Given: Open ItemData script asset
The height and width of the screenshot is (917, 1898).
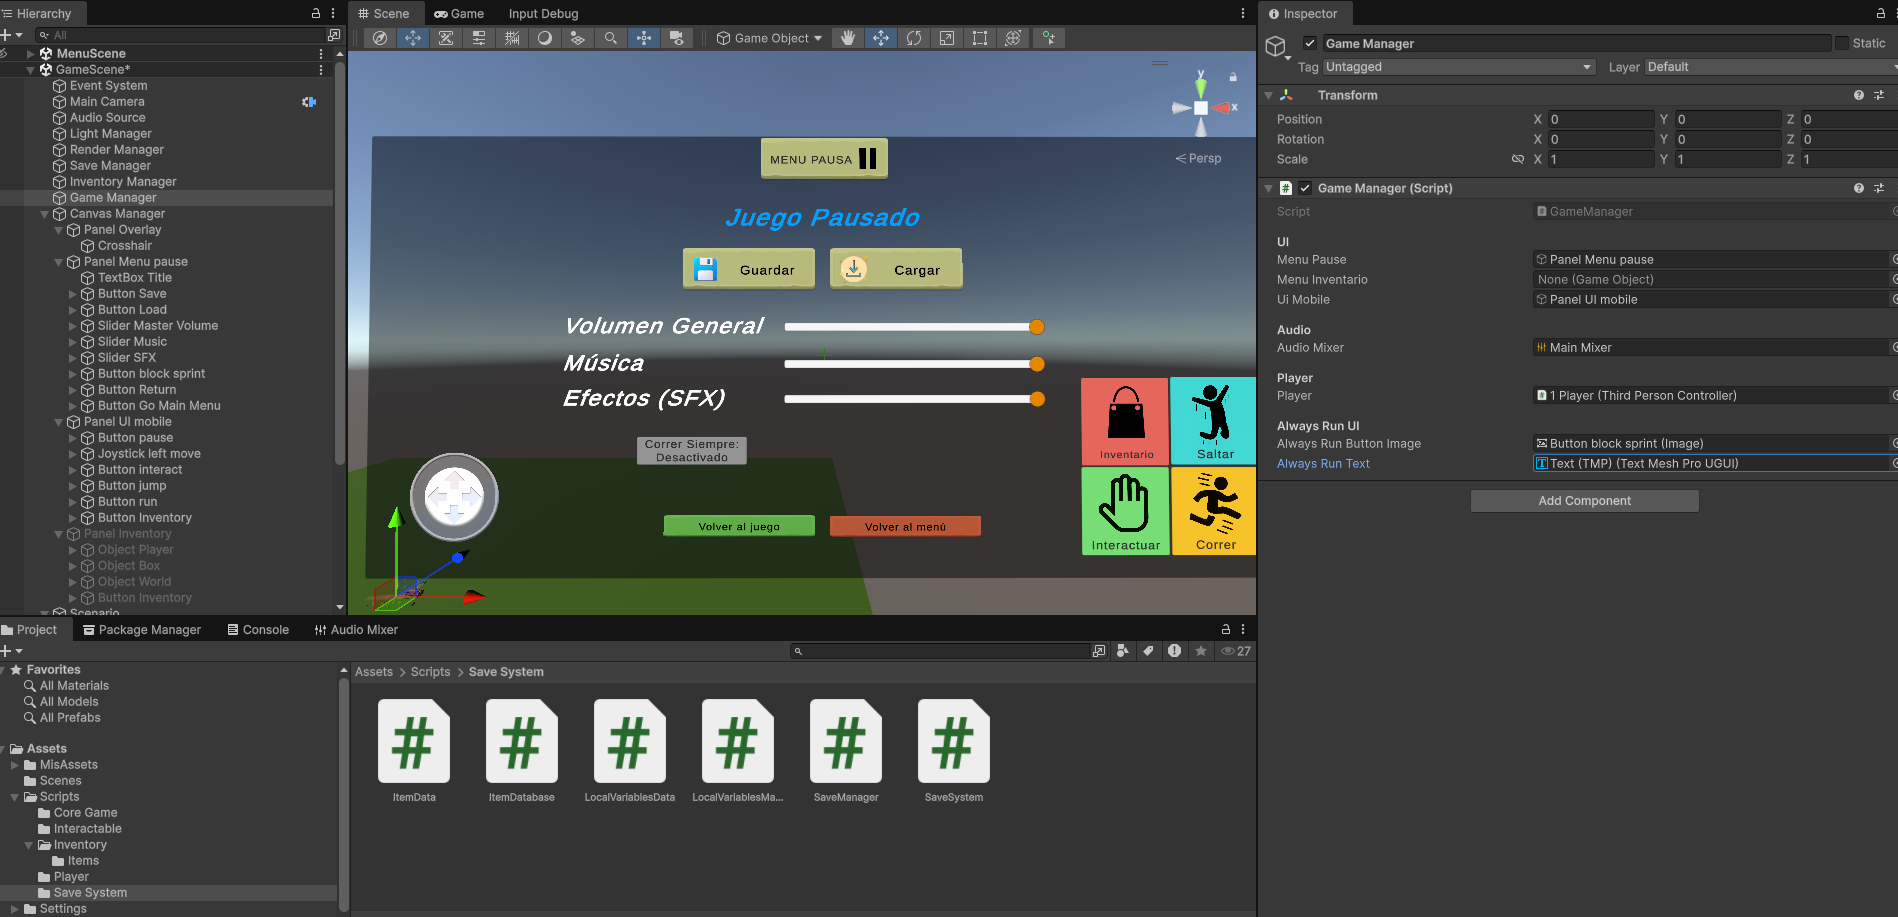Looking at the screenshot, I should click(414, 741).
